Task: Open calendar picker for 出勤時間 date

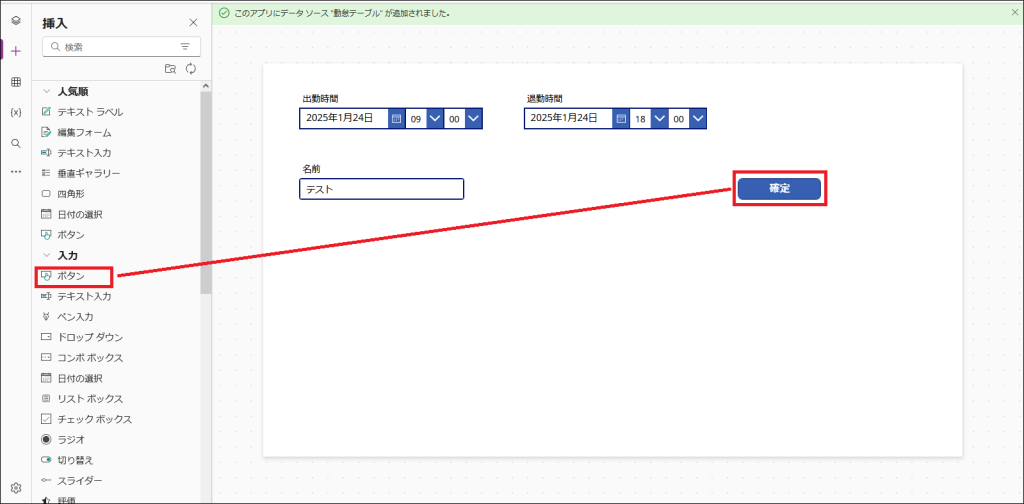Action: click(x=396, y=118)
